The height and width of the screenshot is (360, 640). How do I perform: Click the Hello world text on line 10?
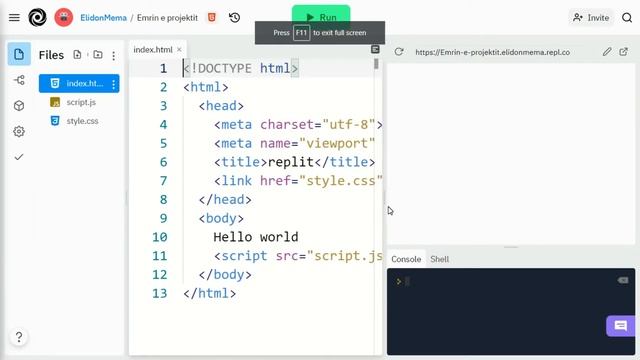256,237
